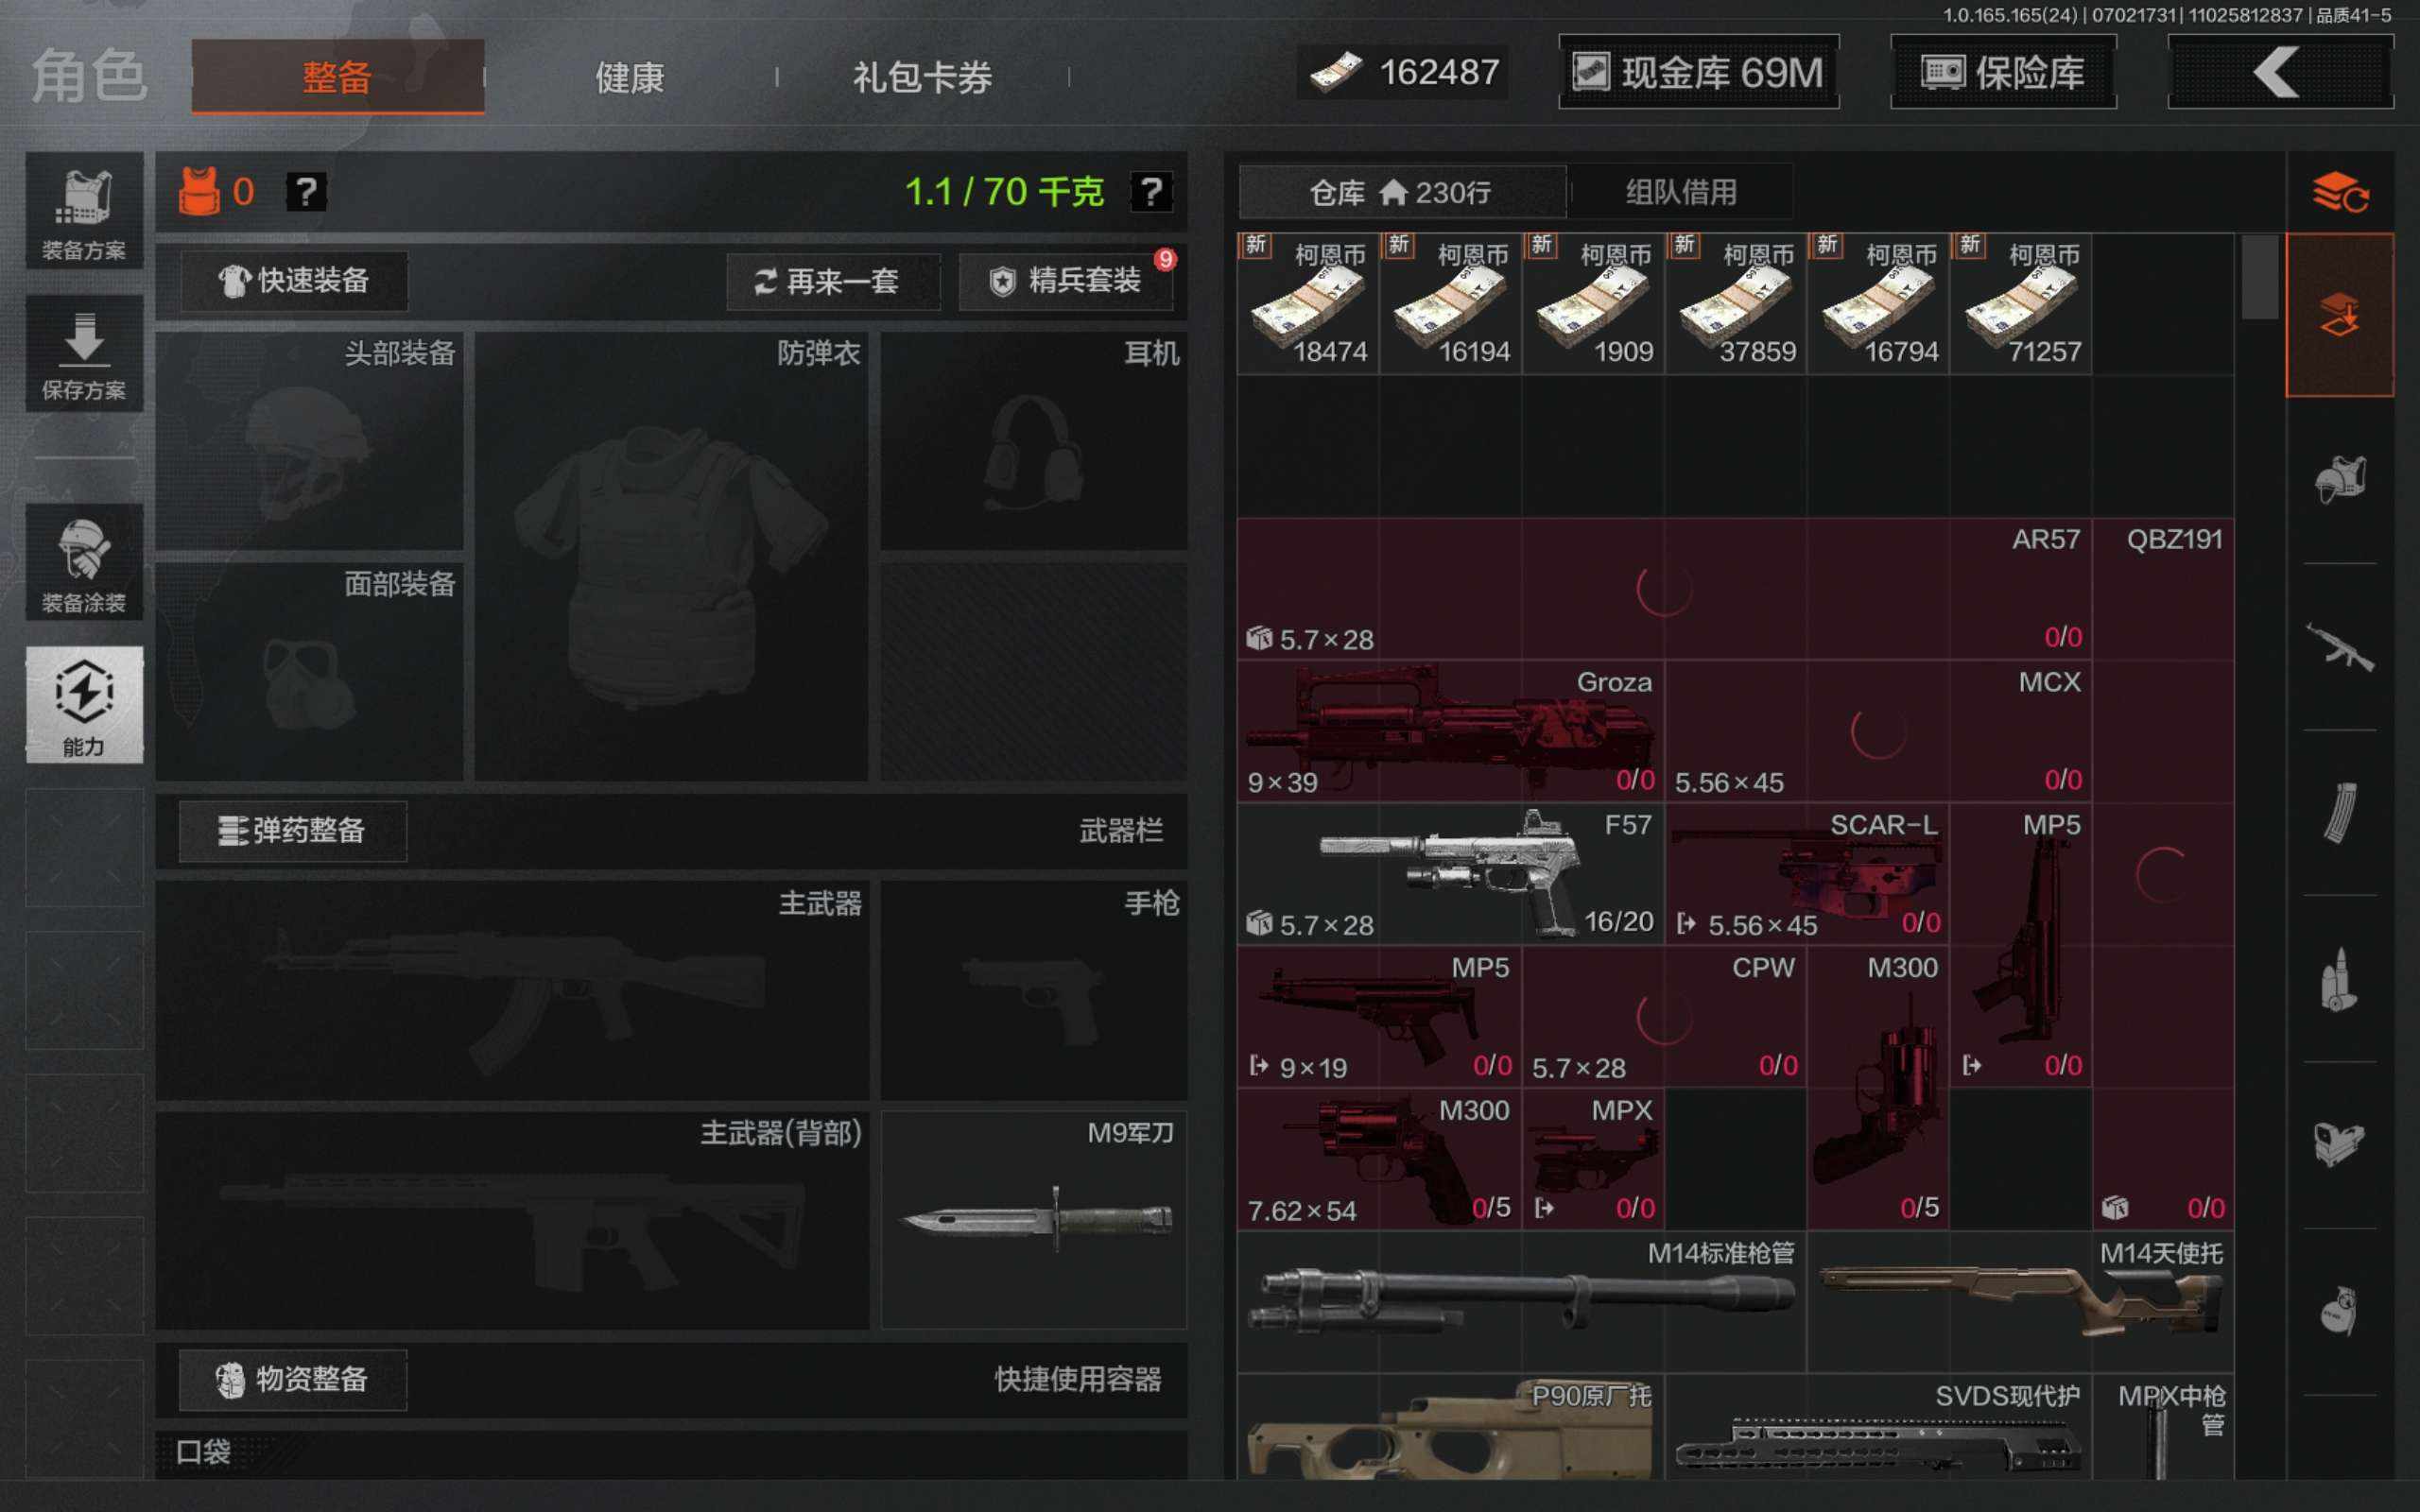Select the AR57 item in warehouse
Viewport: 2420px width, 1512px height.
pos(1664,588)
